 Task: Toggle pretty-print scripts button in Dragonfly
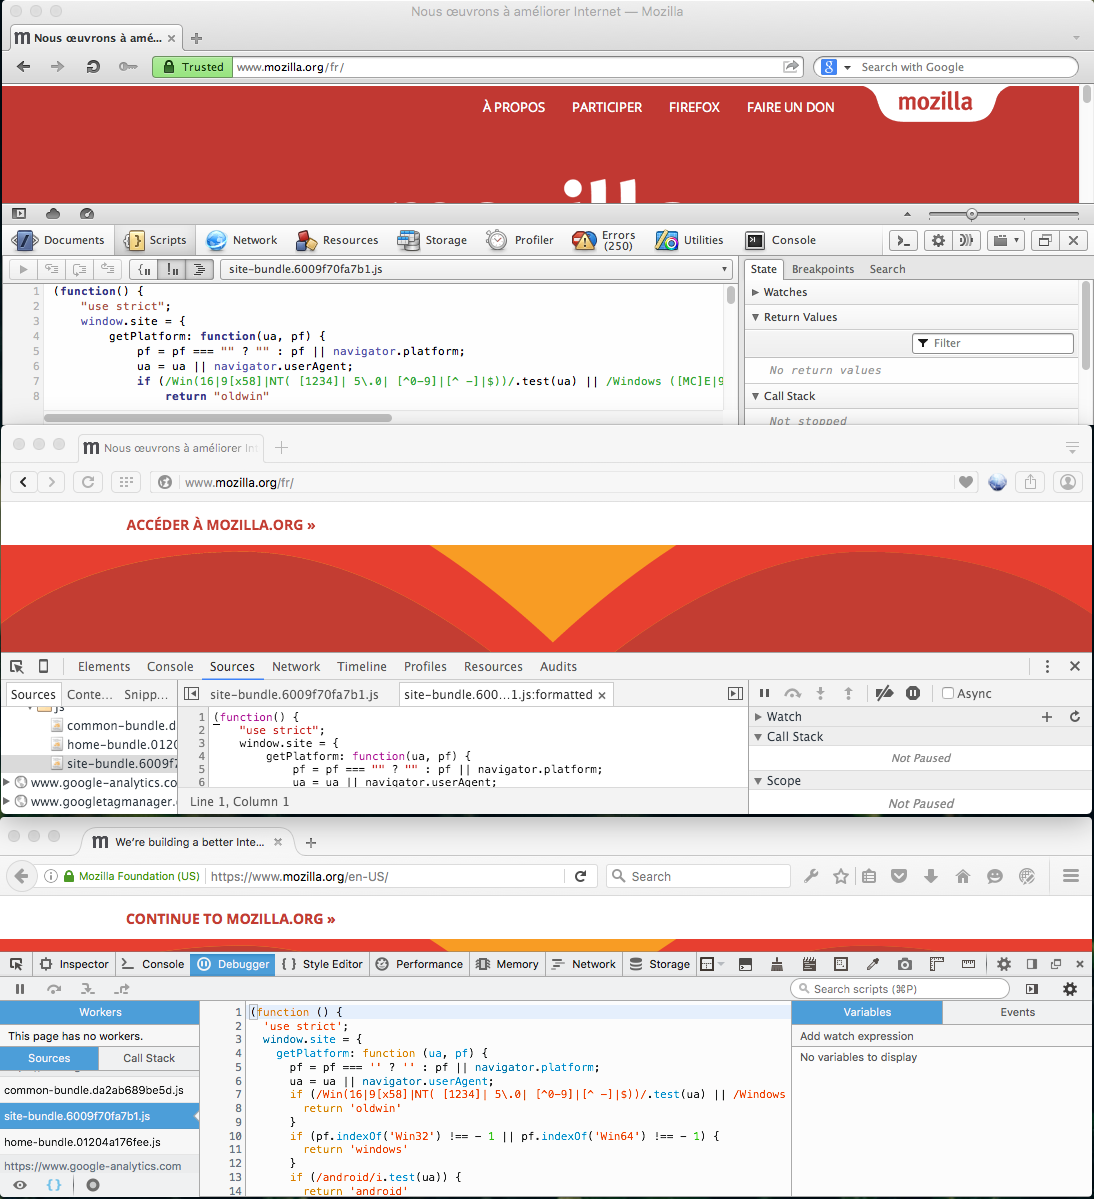[x=199, y=269]
